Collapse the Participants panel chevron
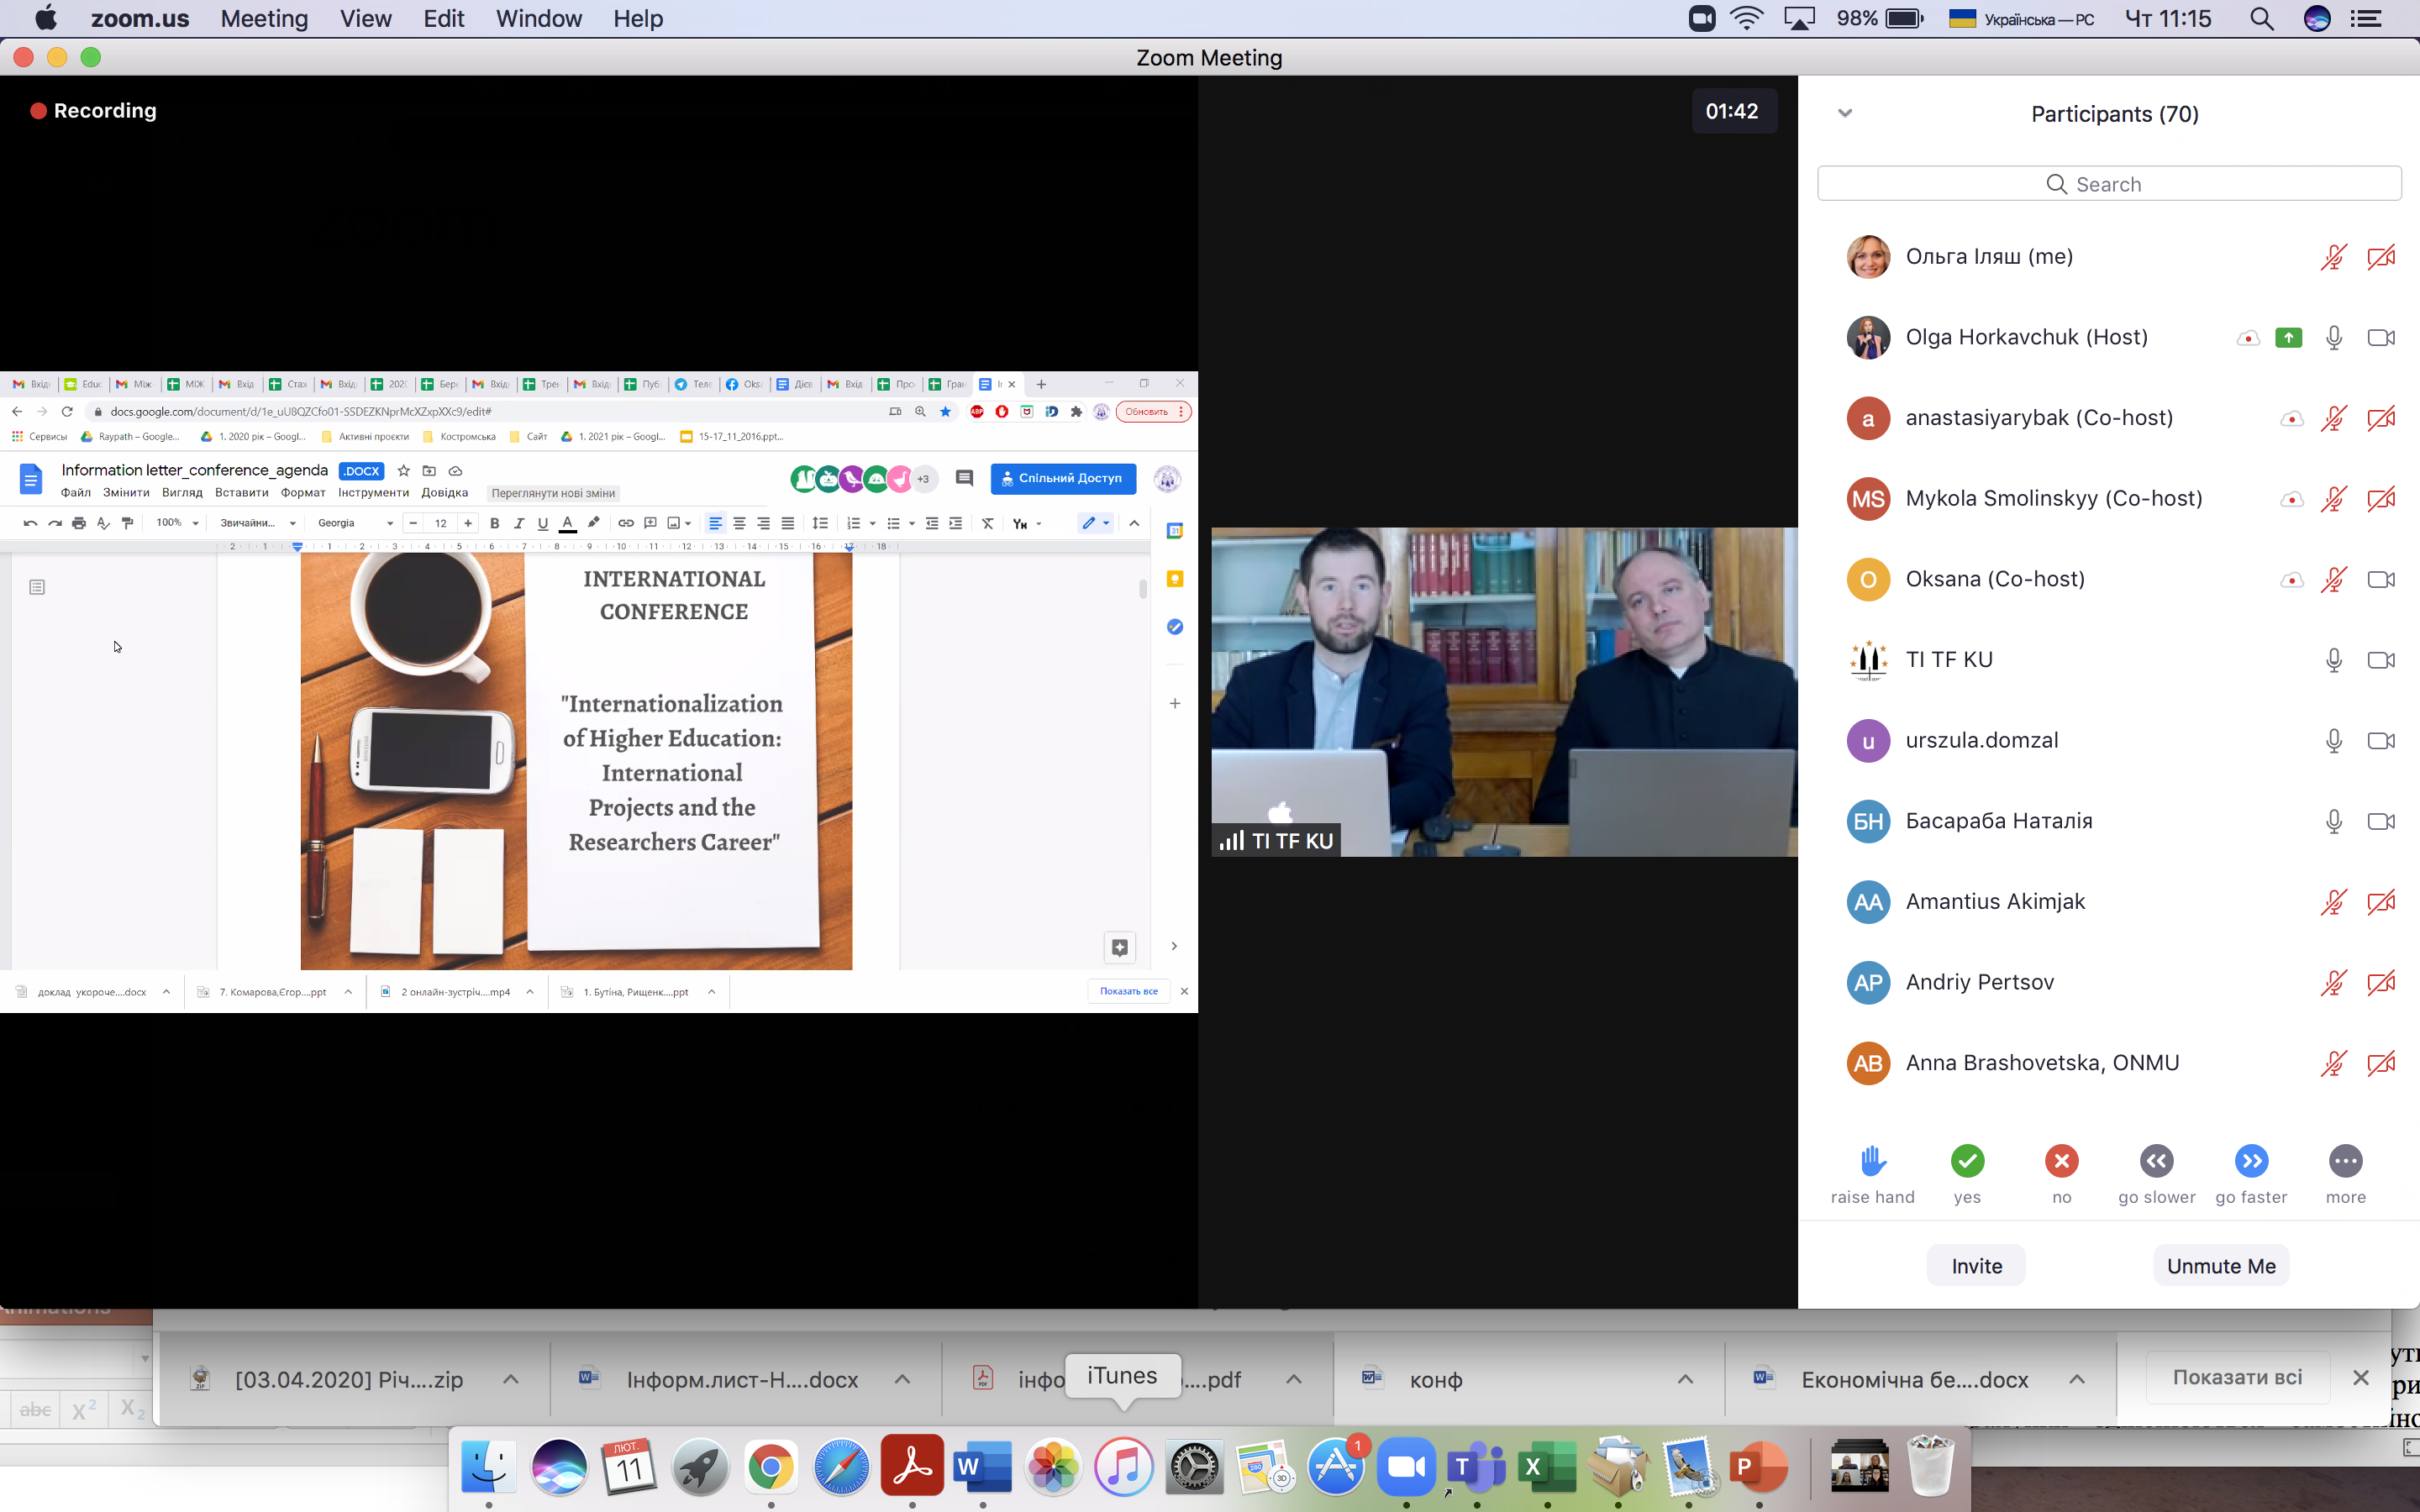The height and width of the screenshot is (1512, 2420). point(1845,113)
